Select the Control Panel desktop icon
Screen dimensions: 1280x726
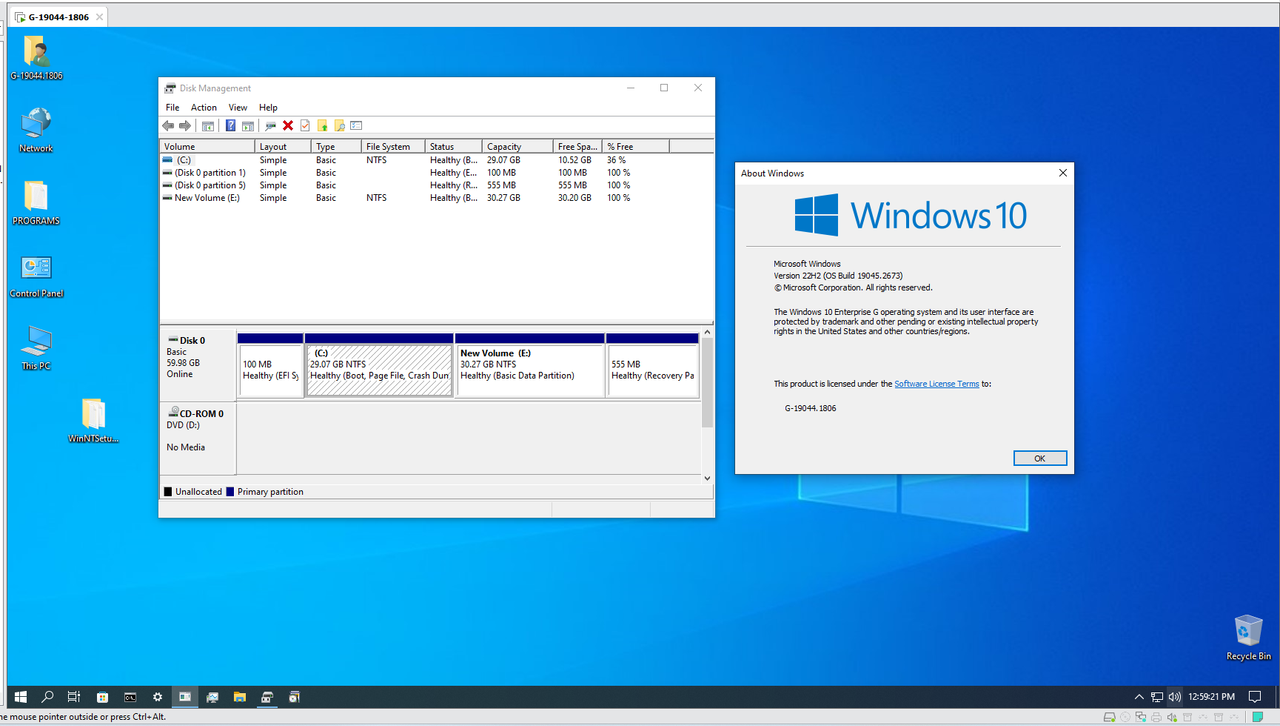(x=36, y=276)
